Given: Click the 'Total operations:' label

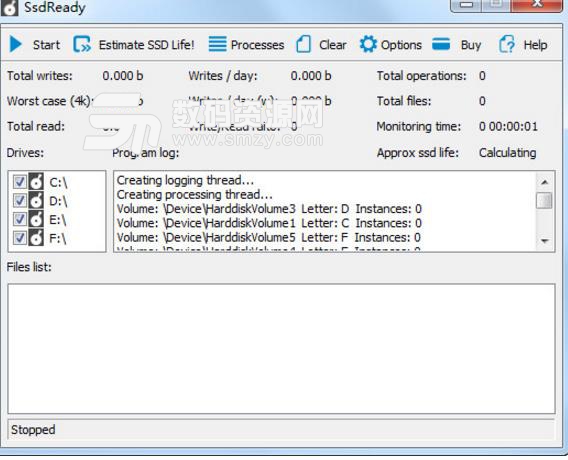Looking at the screenshot, I should point(422,76).
